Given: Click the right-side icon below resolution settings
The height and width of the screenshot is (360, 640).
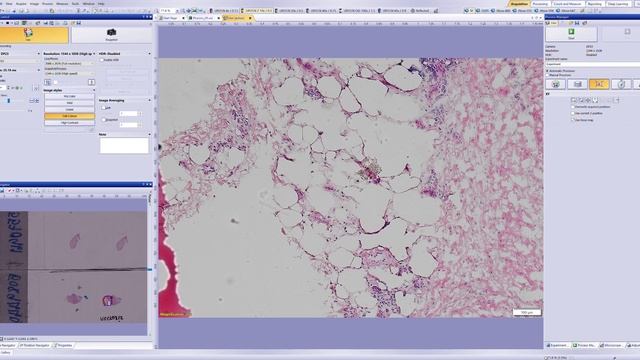Looking at the screenshot, I should tap(91, 82).
